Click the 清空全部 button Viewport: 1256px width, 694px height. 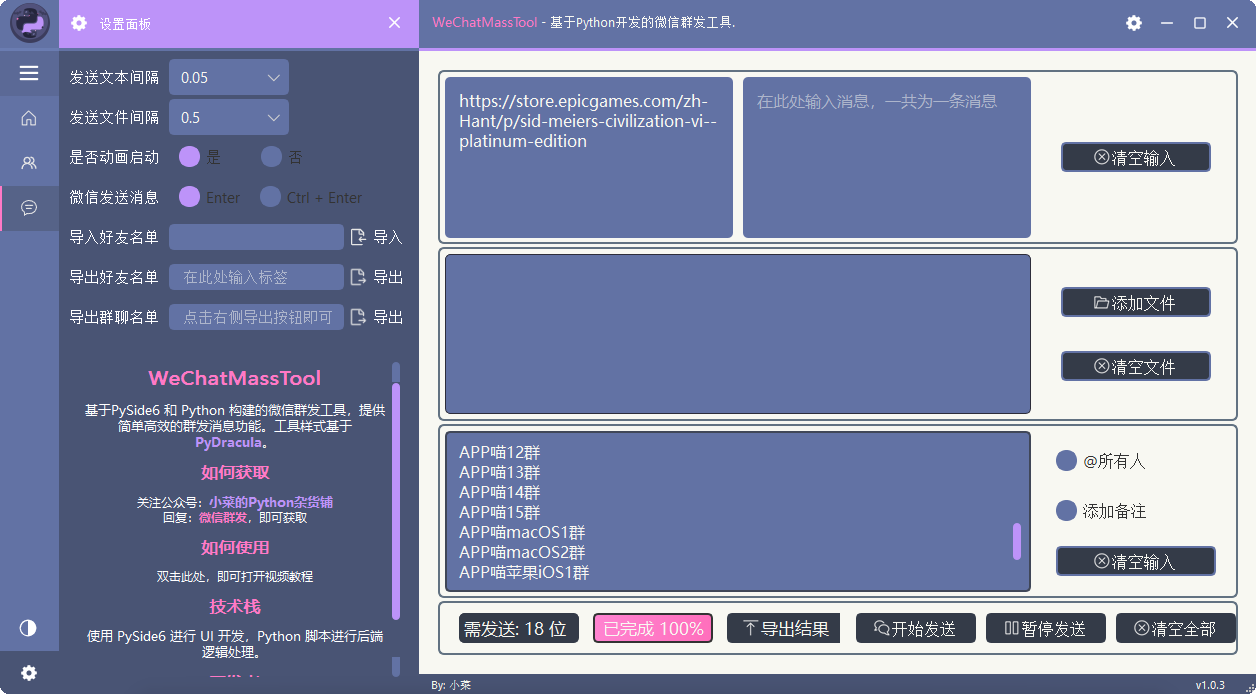[1176, 628]
